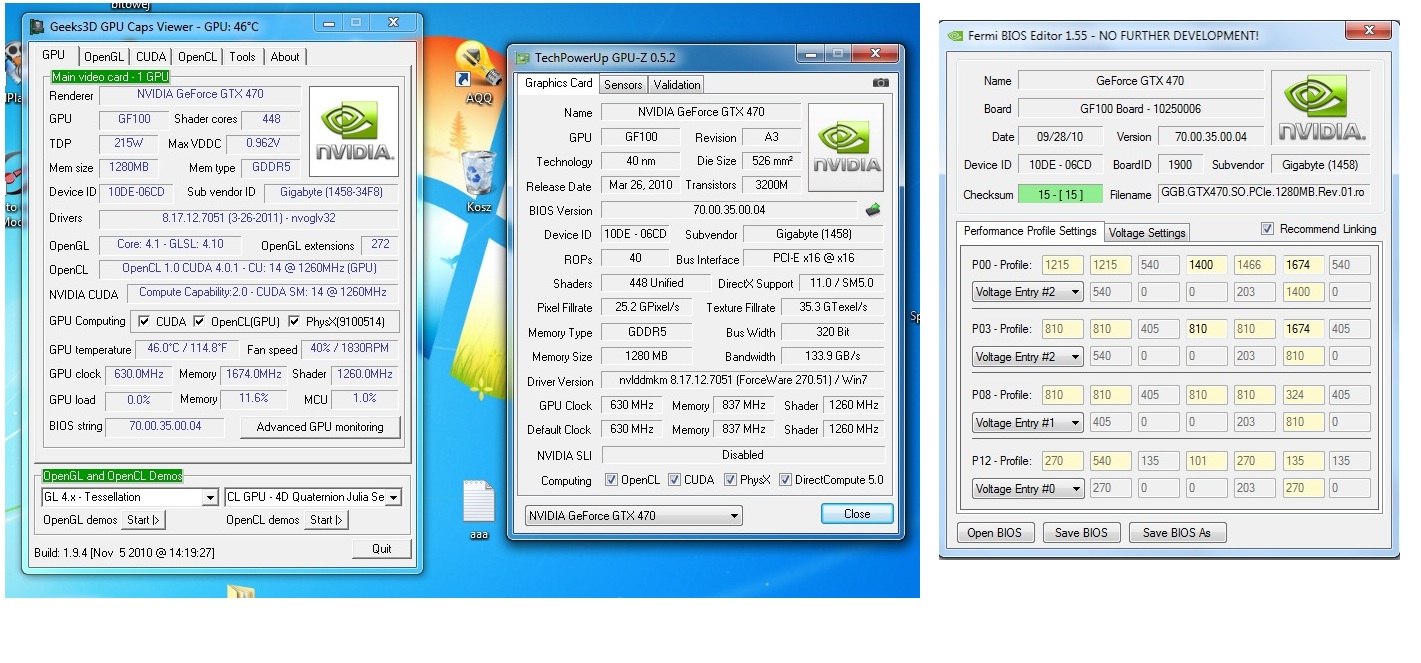
Task: Switch to the CUDA tab in GPU Caps Viewer
Action: tap(151, 57)
